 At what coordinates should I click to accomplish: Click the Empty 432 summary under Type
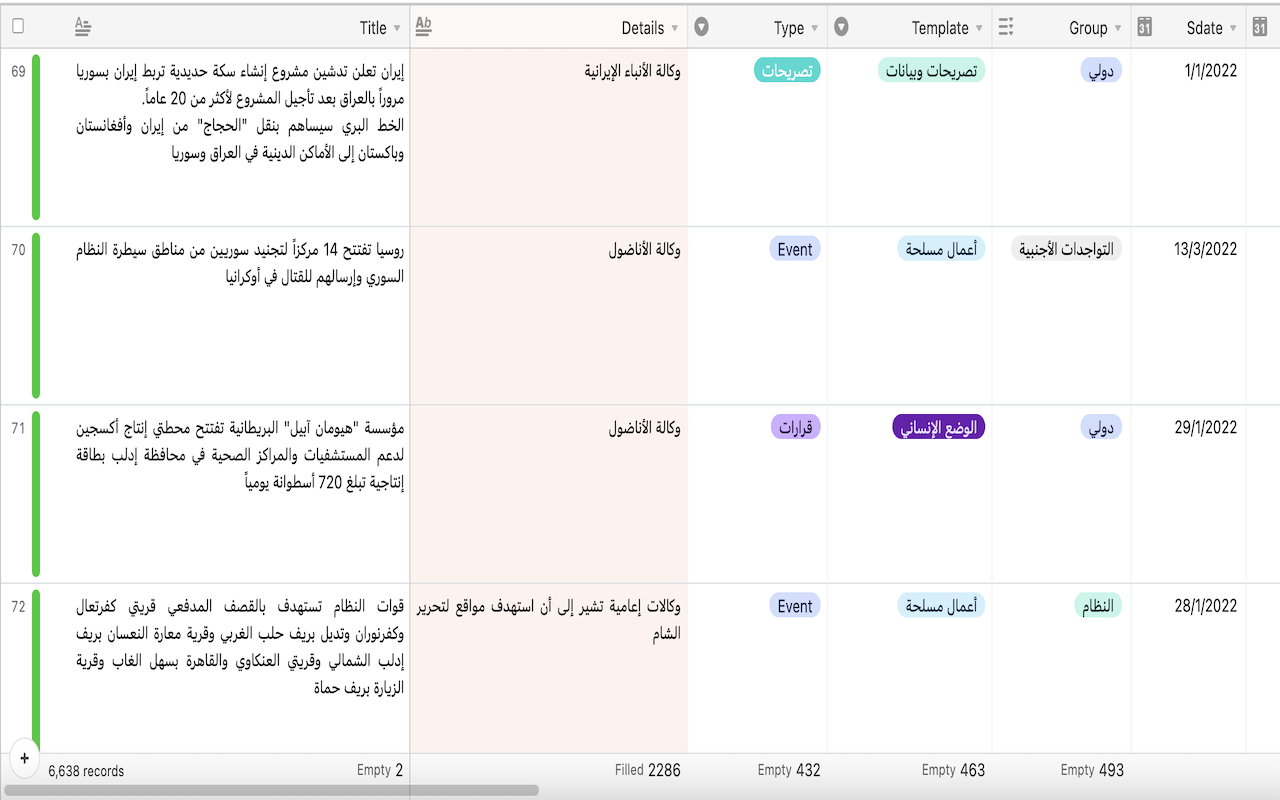pyautogui.click(x=788, y=770)
